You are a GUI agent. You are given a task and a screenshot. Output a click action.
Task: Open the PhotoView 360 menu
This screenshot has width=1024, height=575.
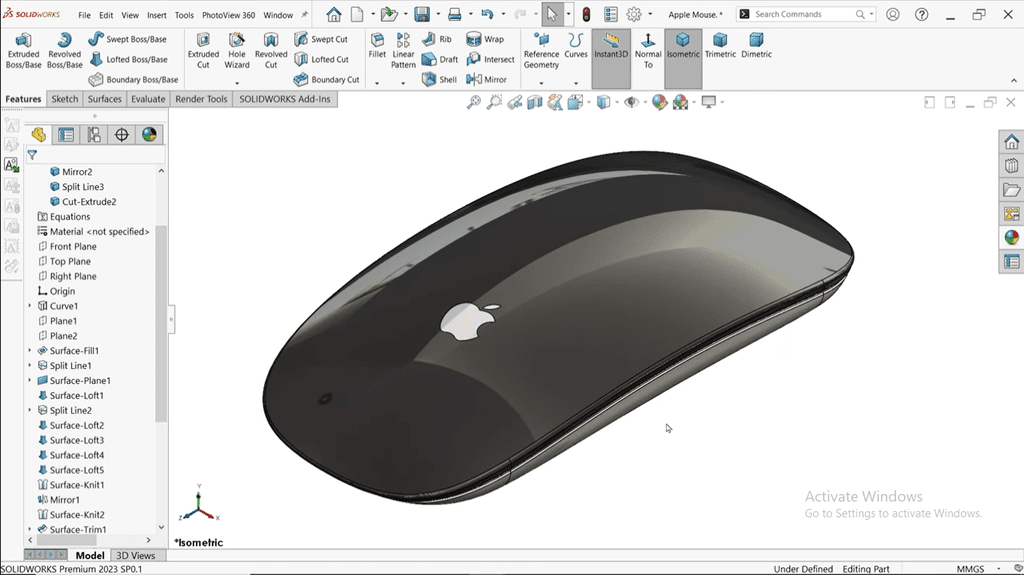[229, 15]
